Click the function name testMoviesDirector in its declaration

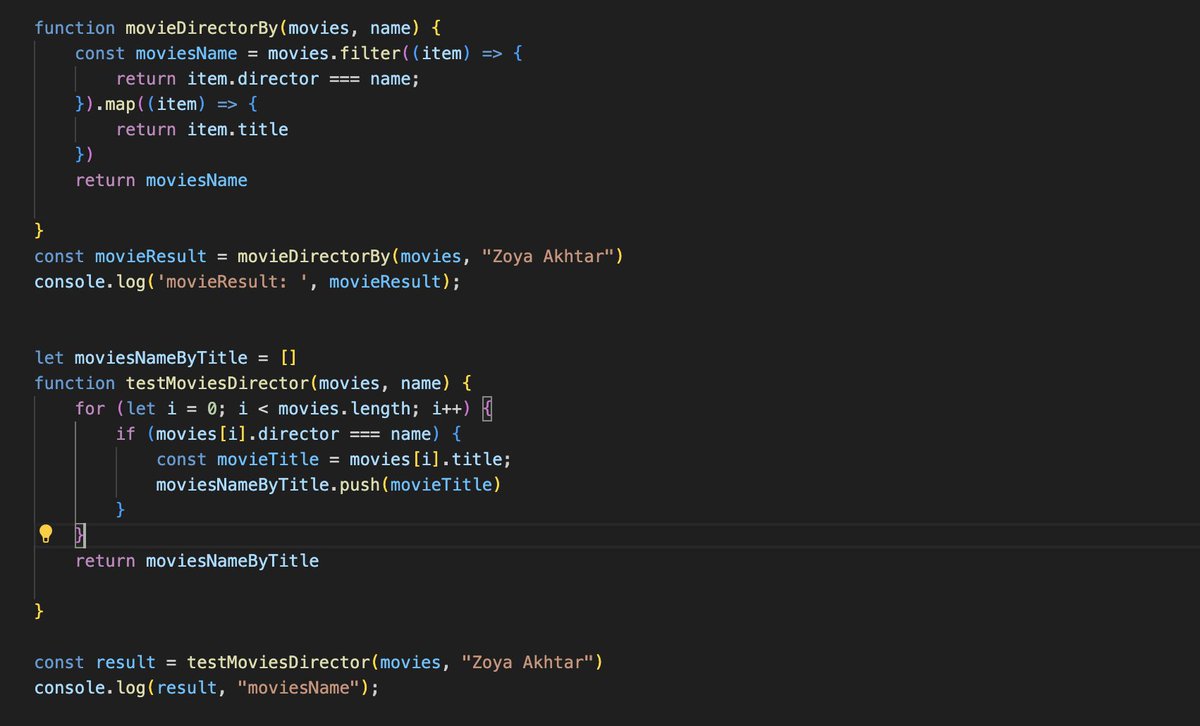point(217,383)
